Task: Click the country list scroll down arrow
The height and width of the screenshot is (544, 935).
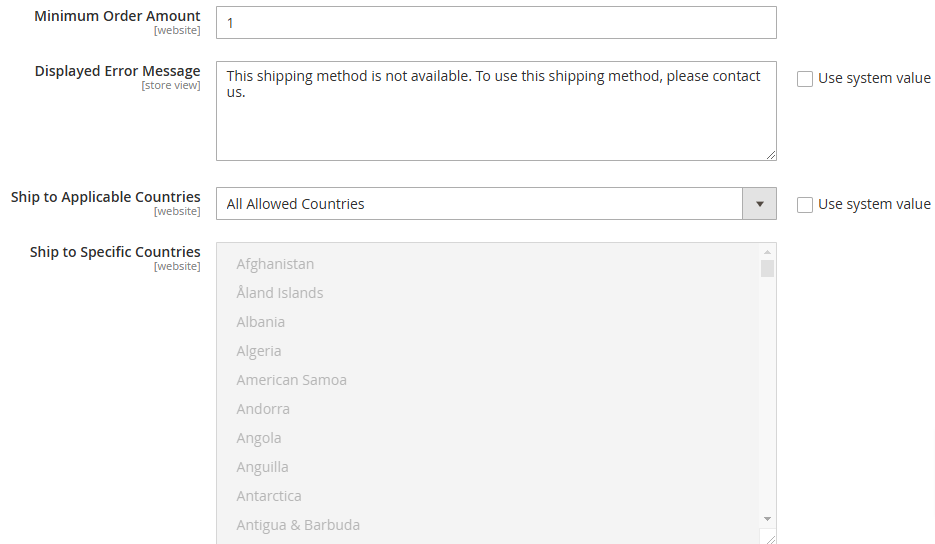Action: tap(767, 518)
